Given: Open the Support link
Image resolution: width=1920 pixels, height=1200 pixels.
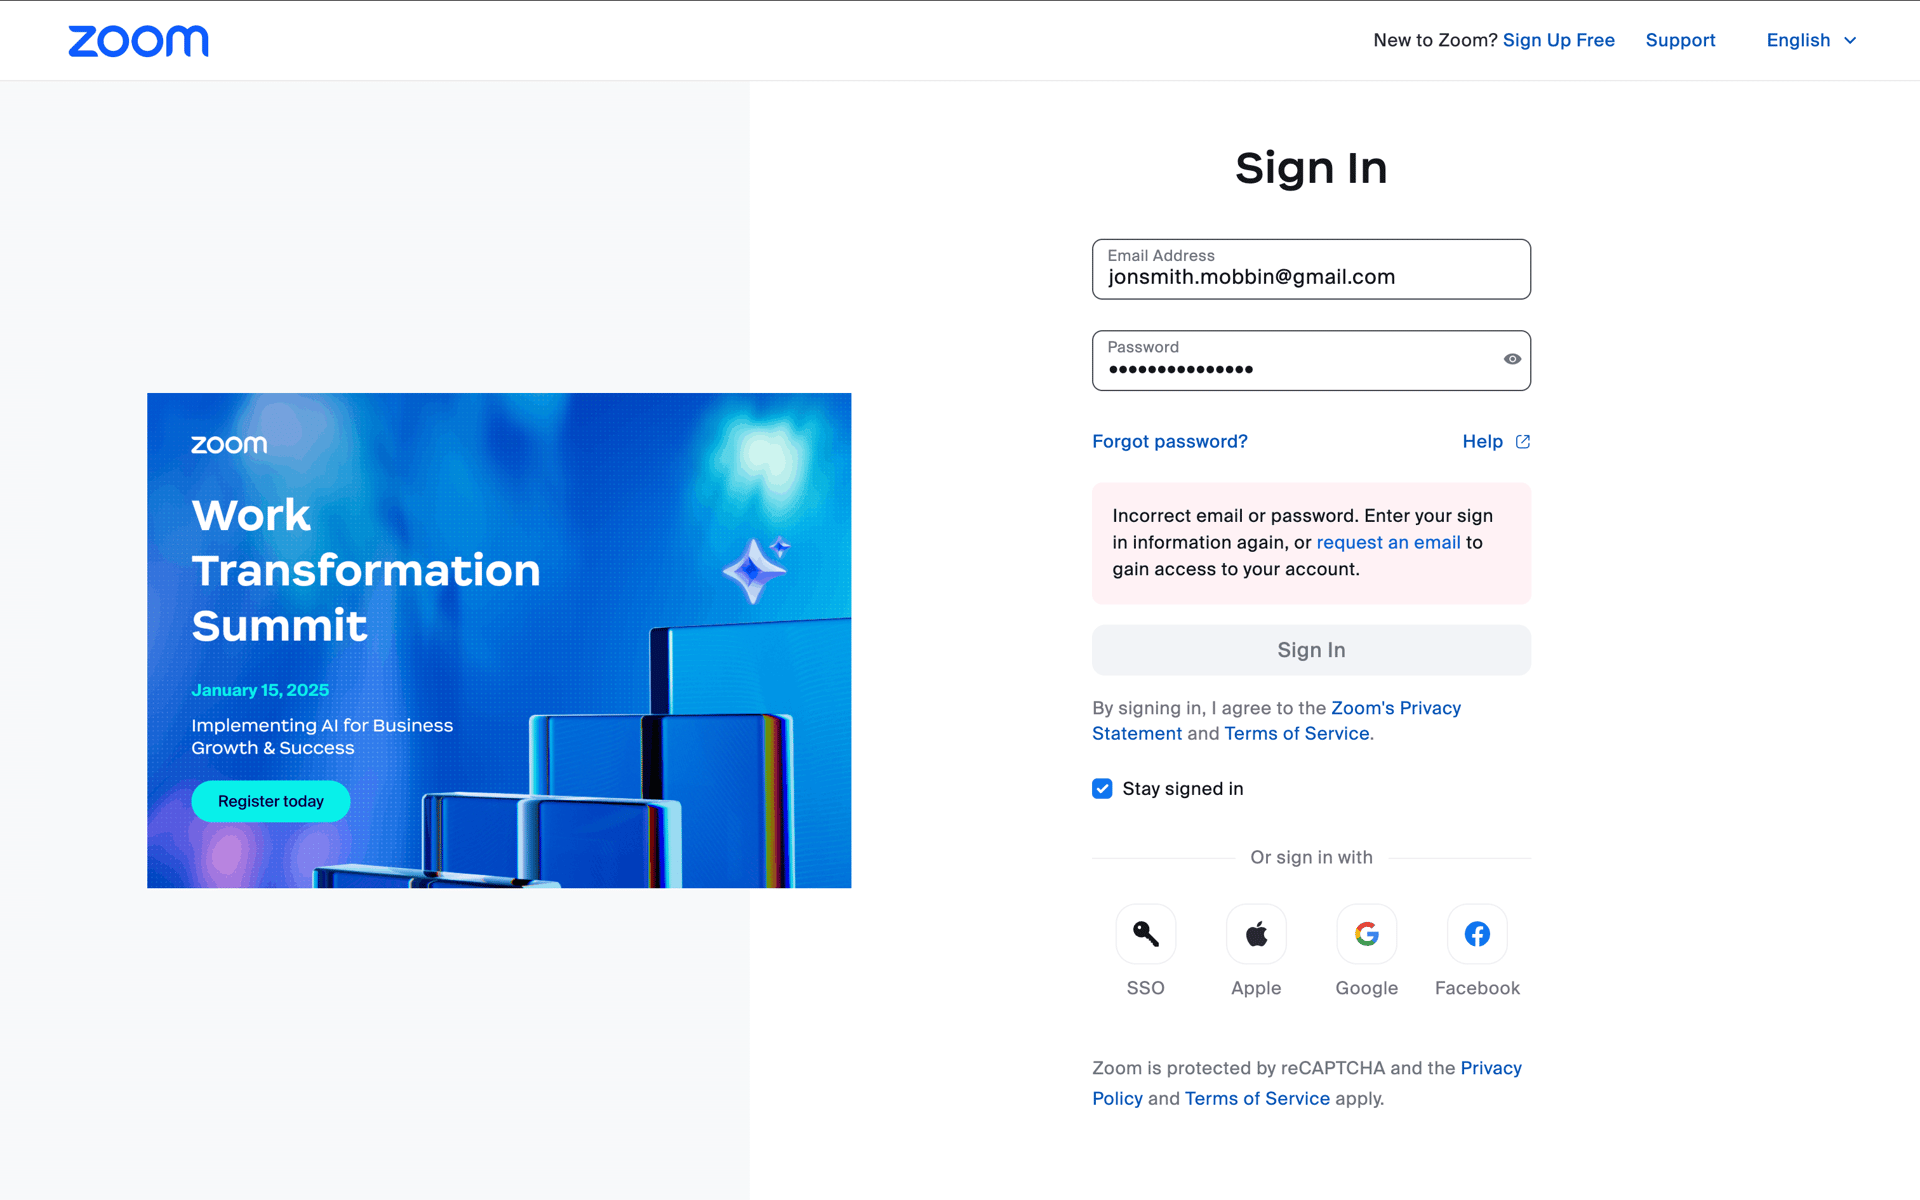Looking at the screenshot, I should coord(1680,40).
